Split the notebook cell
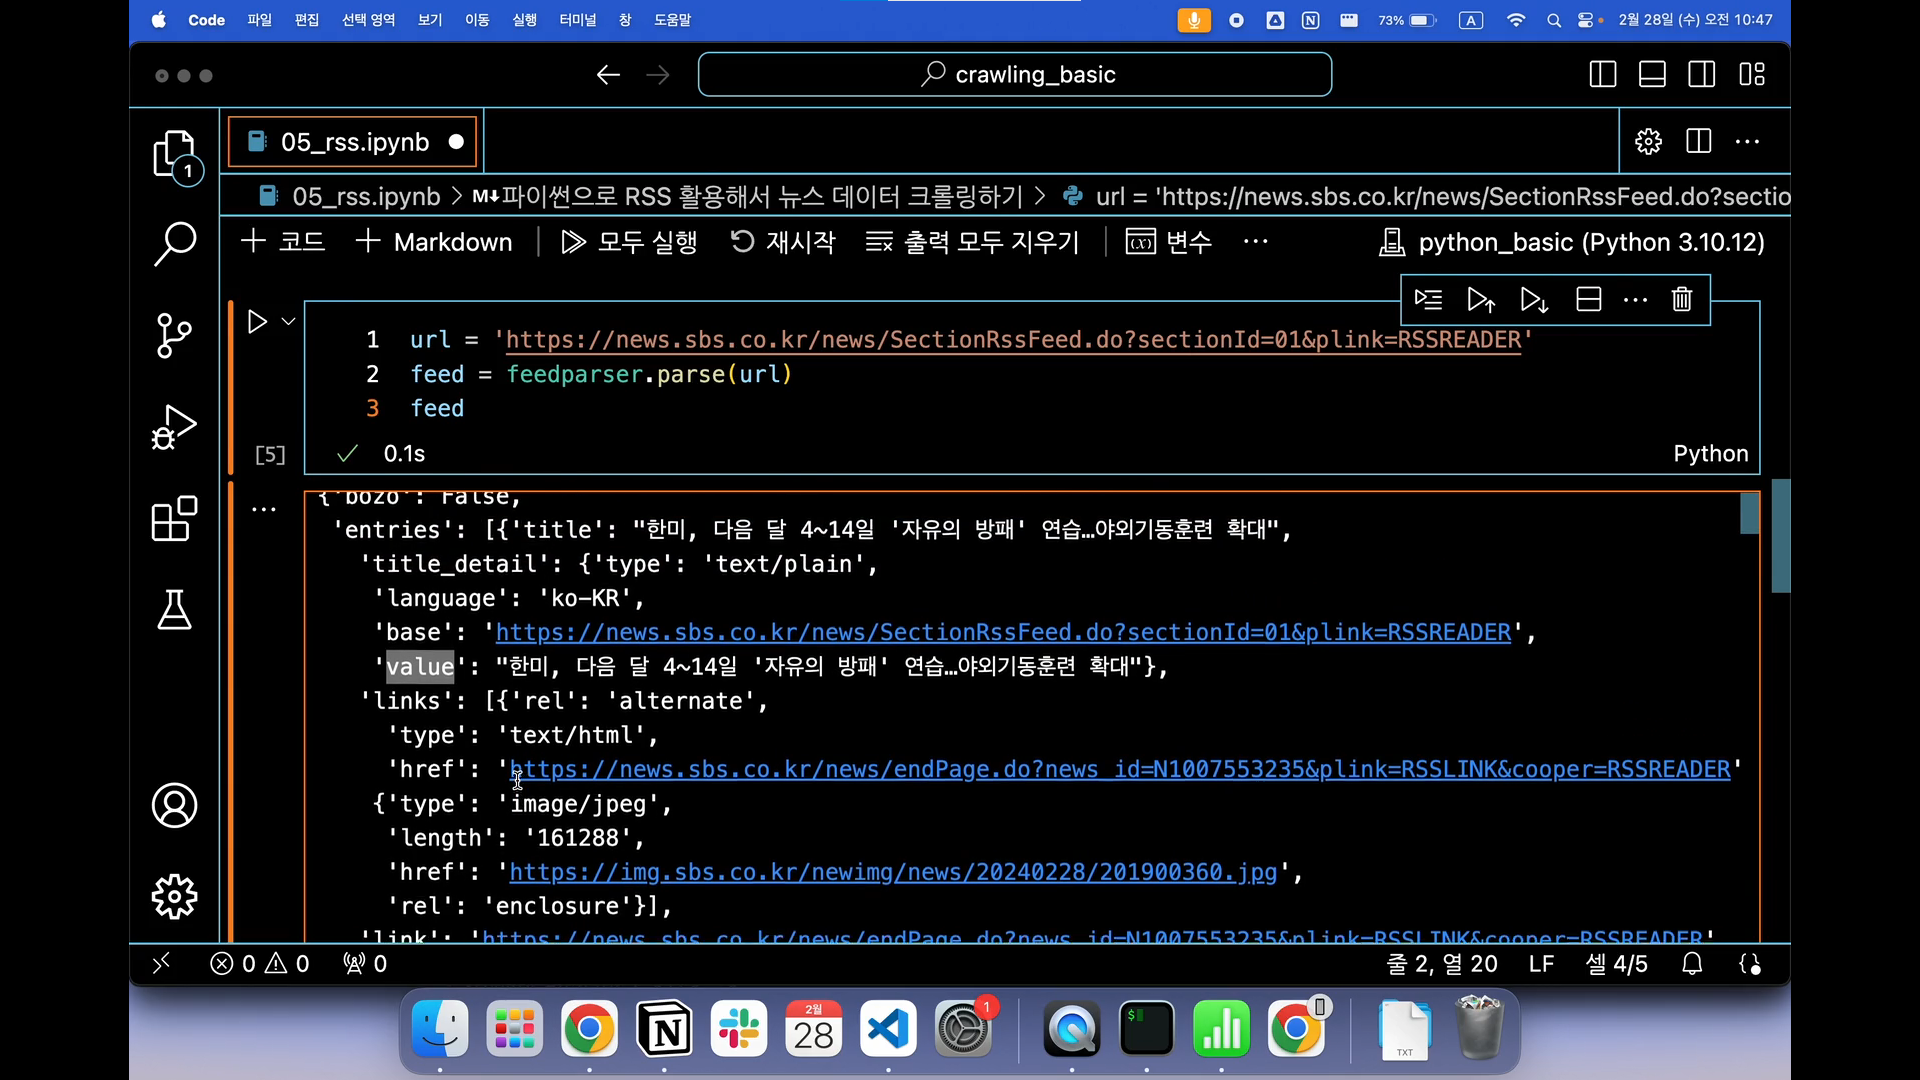This screenshot has height=1080, width=1920. click(x=1588, y=299)
